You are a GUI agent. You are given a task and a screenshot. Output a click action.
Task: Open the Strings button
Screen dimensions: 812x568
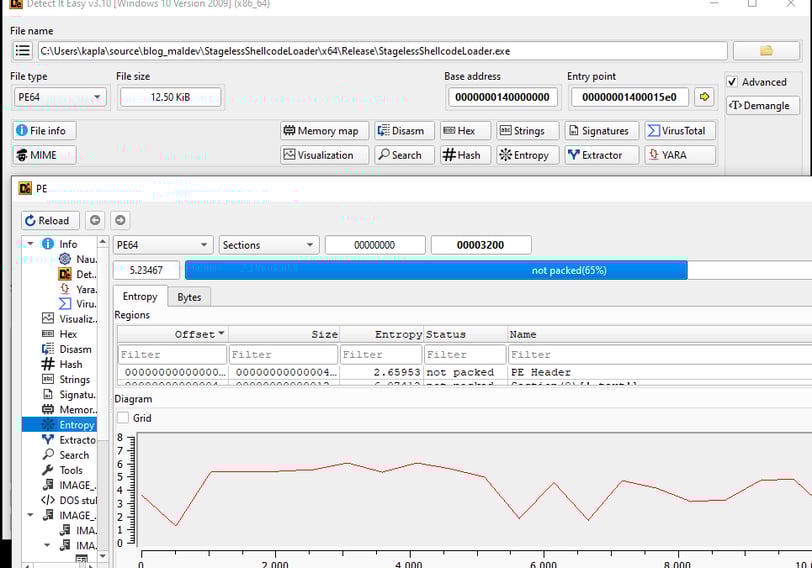tap(528, 130)
